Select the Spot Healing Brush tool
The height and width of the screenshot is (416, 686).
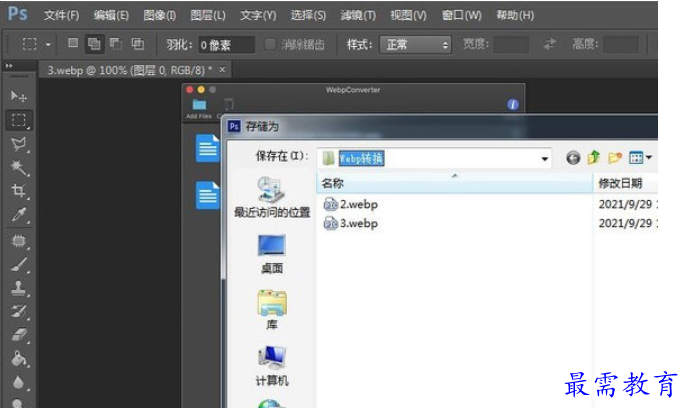tap(18, 241)
